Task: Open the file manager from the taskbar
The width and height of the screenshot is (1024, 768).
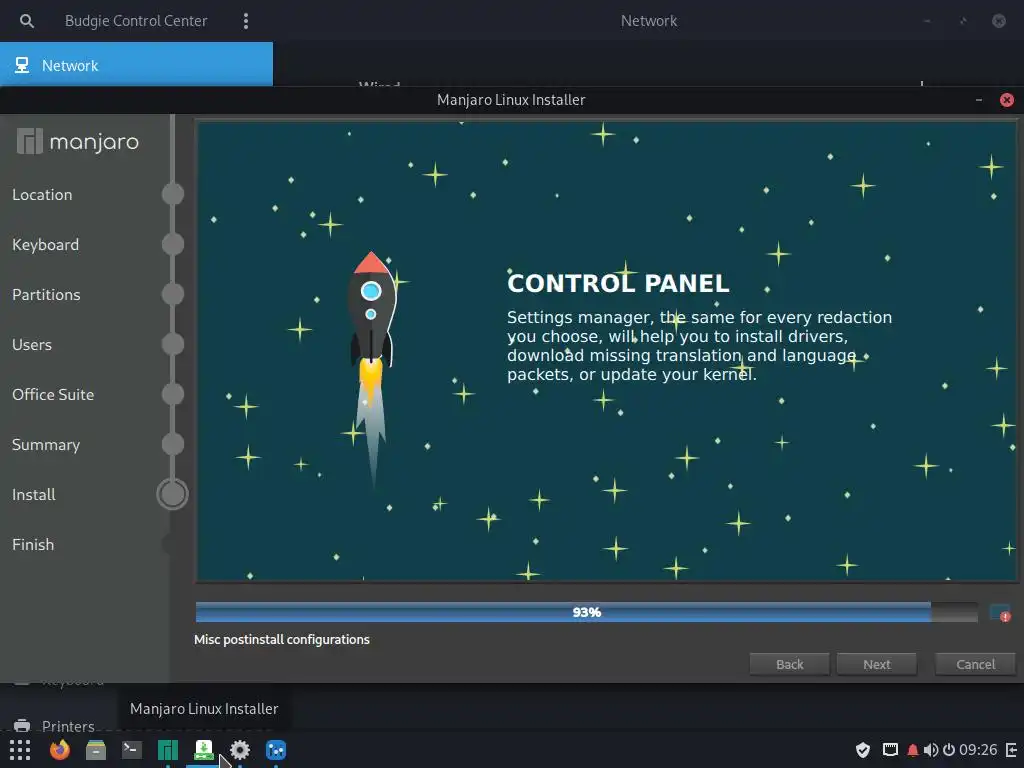Action: 96,750
